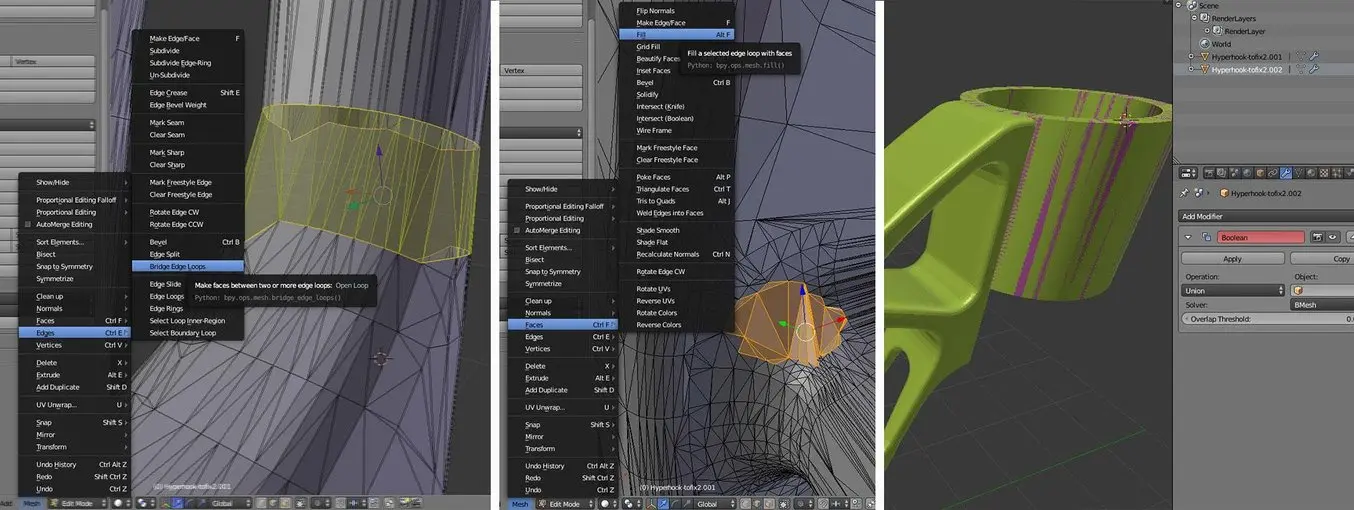Select Hyperhook-tofix2.002 in the outliner
The image size is (1354, 510).
1247,69
